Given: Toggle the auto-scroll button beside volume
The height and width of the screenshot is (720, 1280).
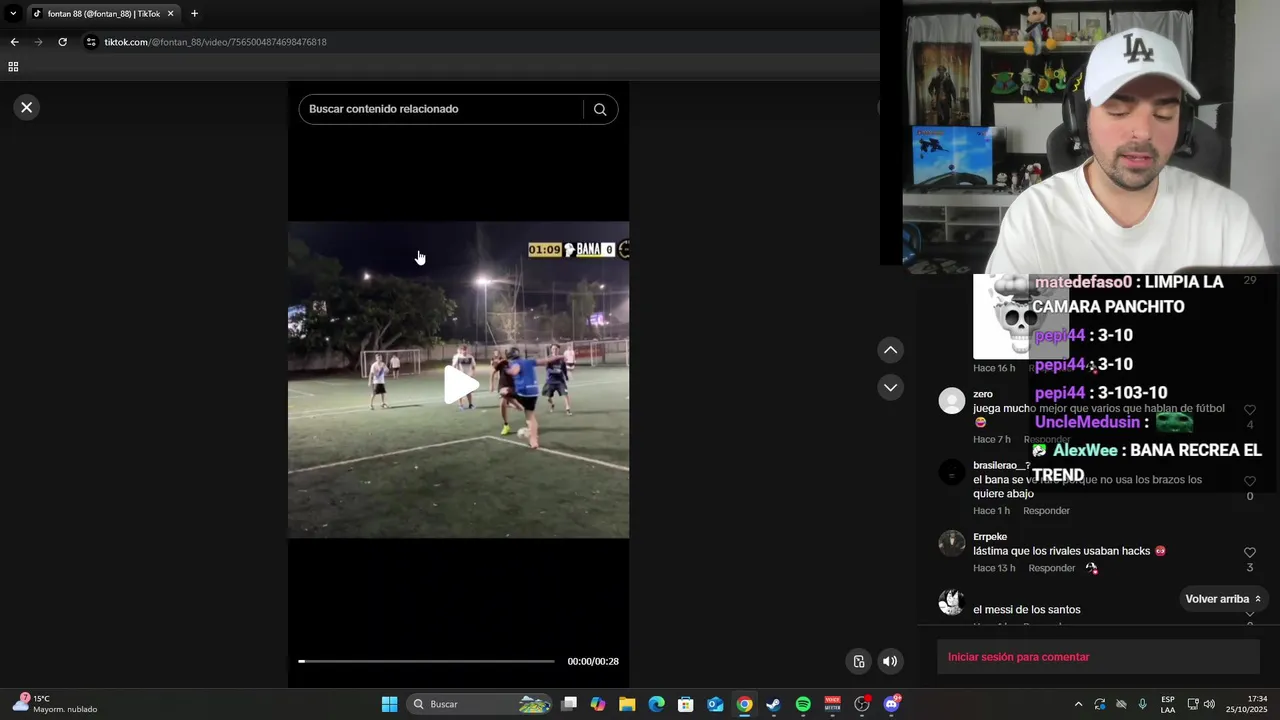Looking at the screenshot, I should (x=858, y=661).
